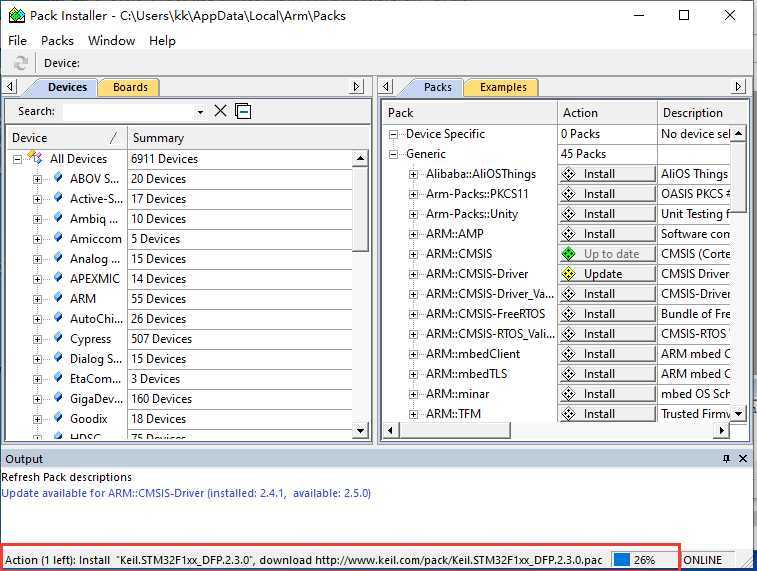
Task: Click the Pack Installer app icon in title bar
Action: (x=16, y=15)
